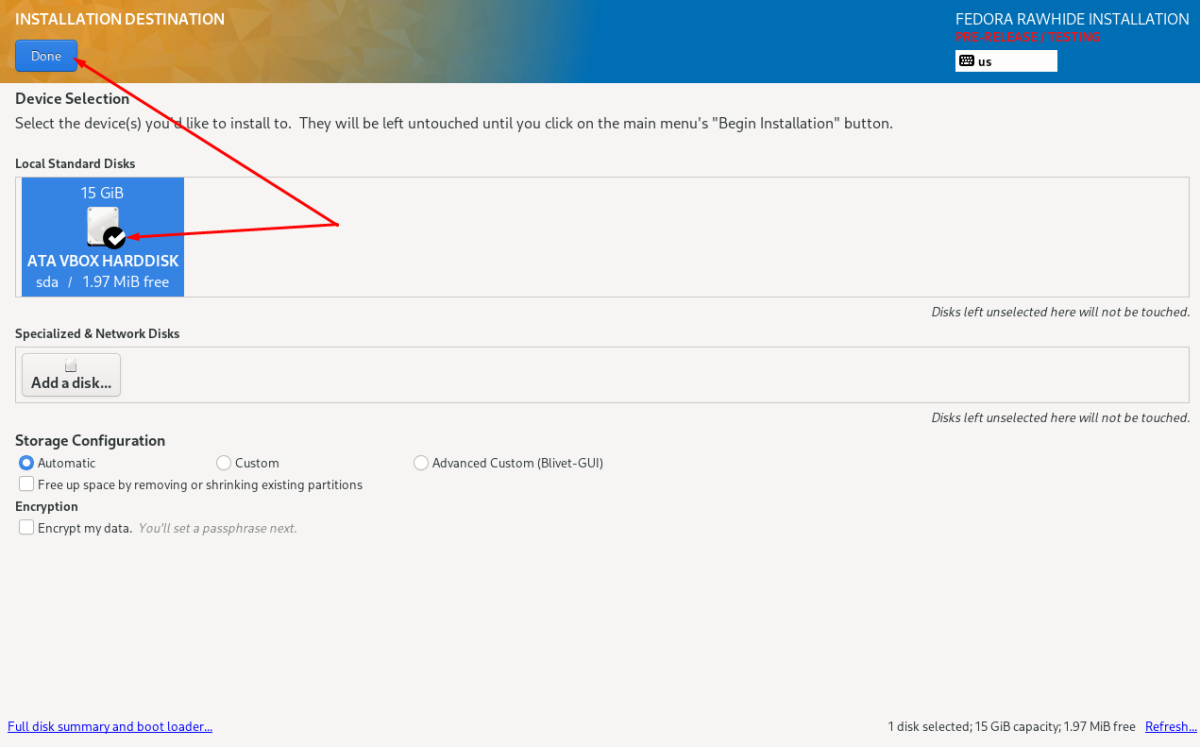Click the 'us' keyboard layout text

click(x=985, y=61)
